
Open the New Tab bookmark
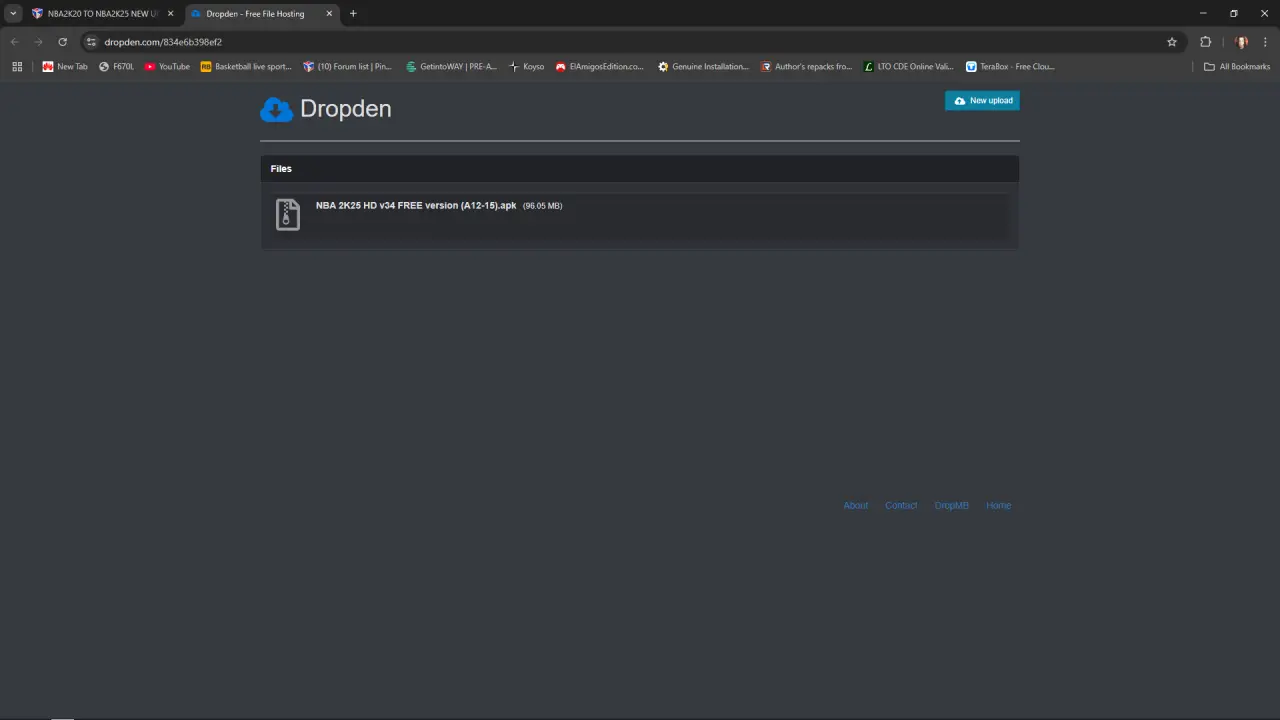click(65, 67)
